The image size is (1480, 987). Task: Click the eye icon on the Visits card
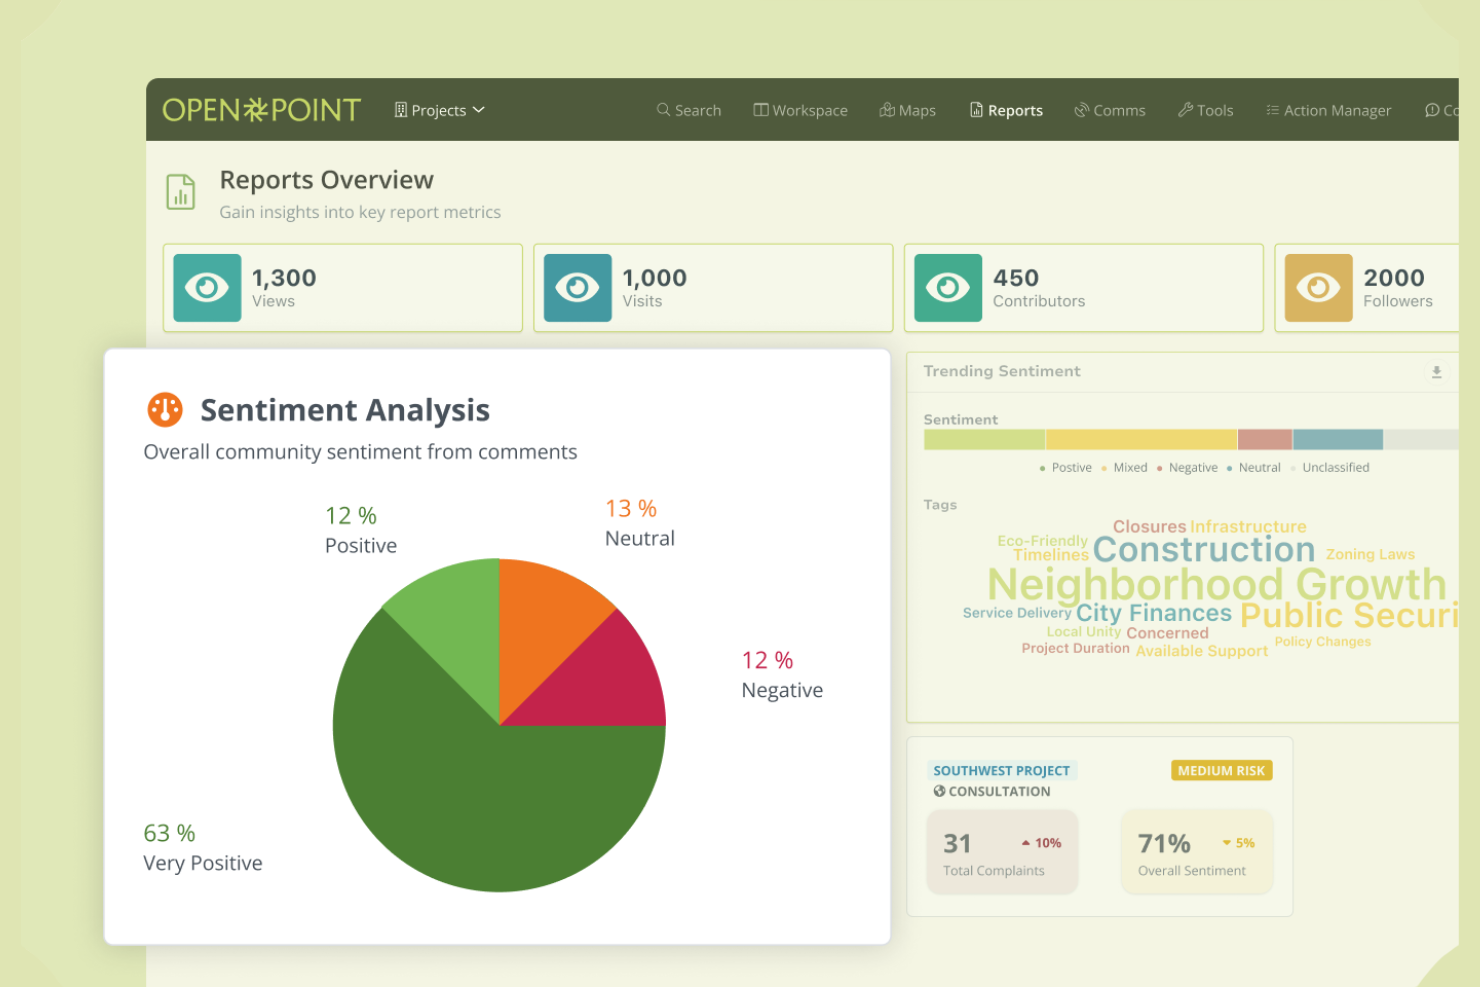coord(578,288)
